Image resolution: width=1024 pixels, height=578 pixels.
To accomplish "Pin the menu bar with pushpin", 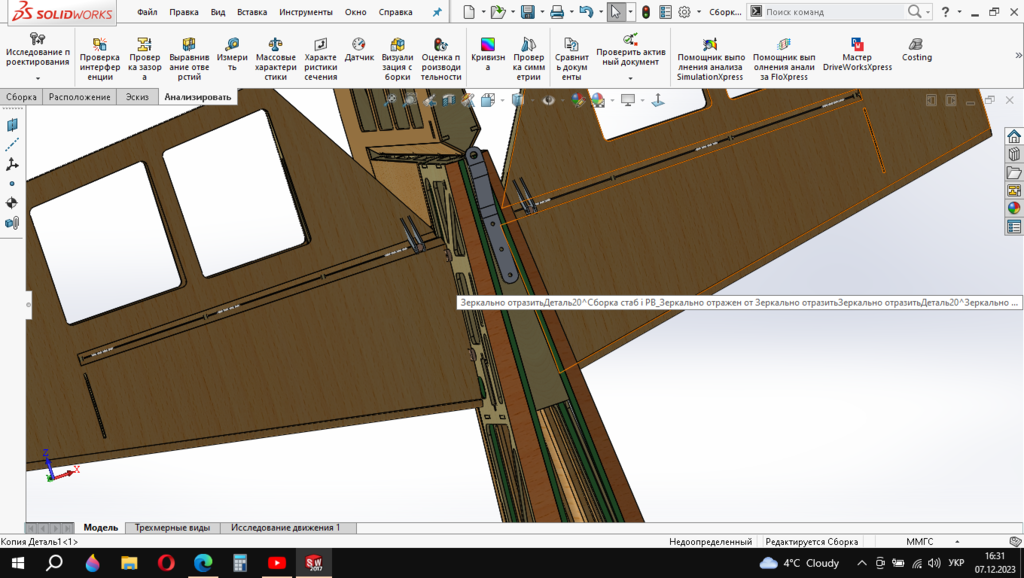I will pyautogui.click(x=436, y=12).
